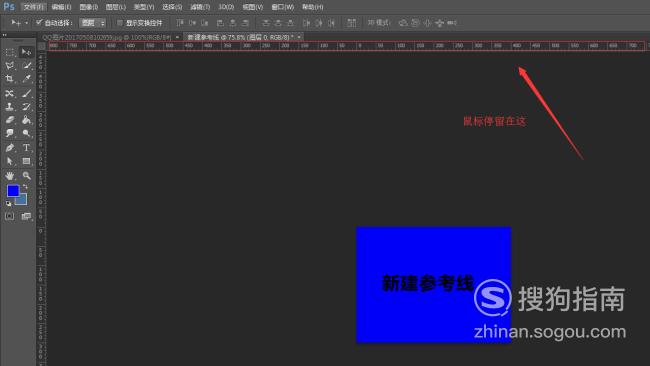This screenshot has height=366, width=650.
Task: Click the 3D pan mode icon
Action: coord(427,23)
